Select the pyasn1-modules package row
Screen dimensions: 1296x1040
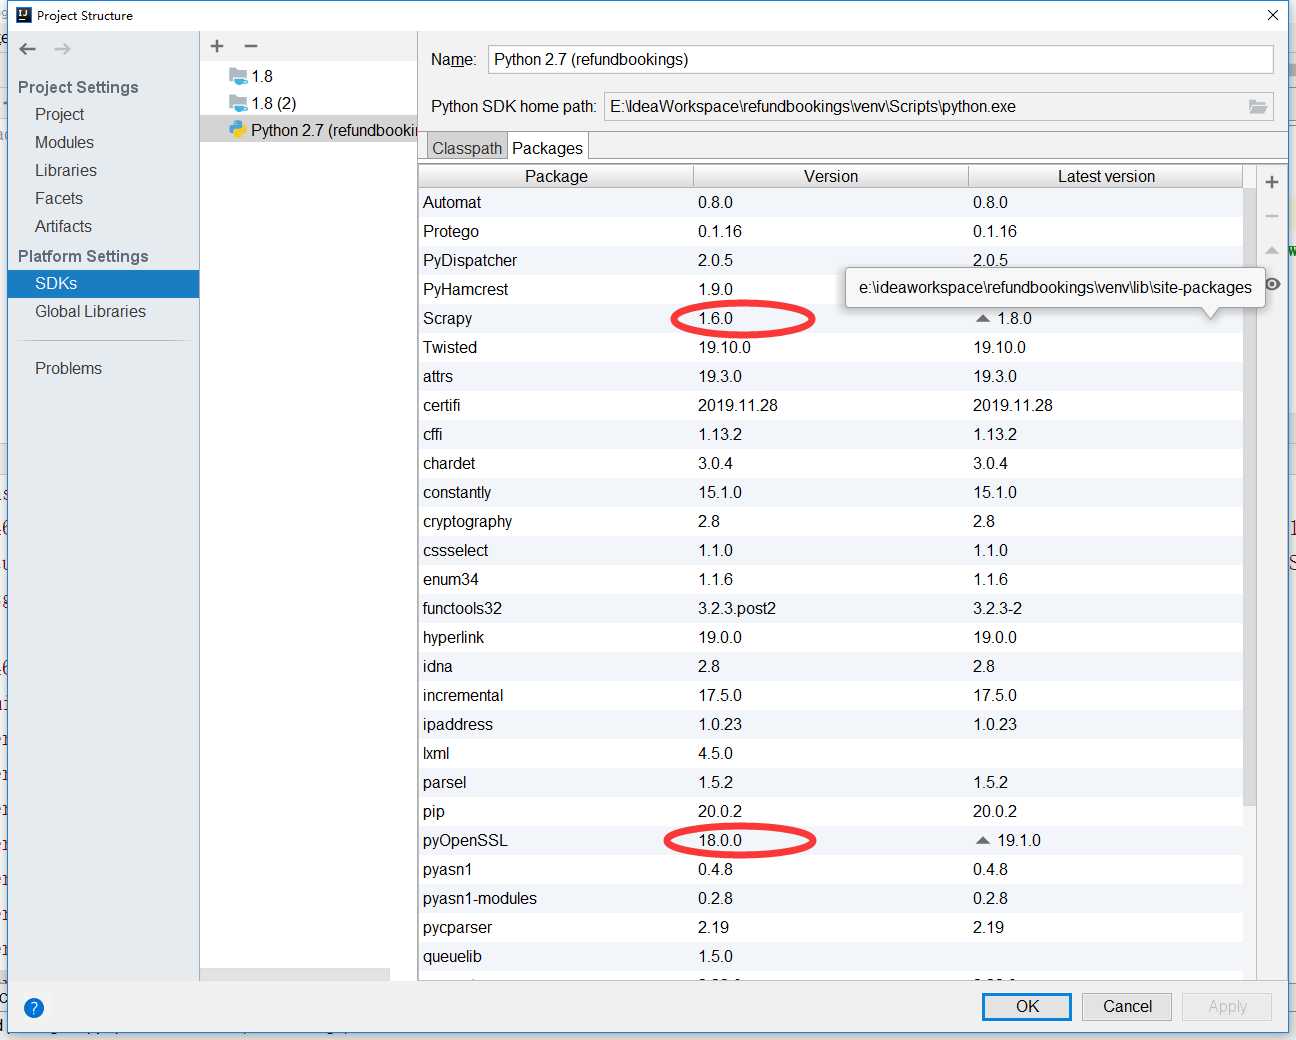click(831, 898)
